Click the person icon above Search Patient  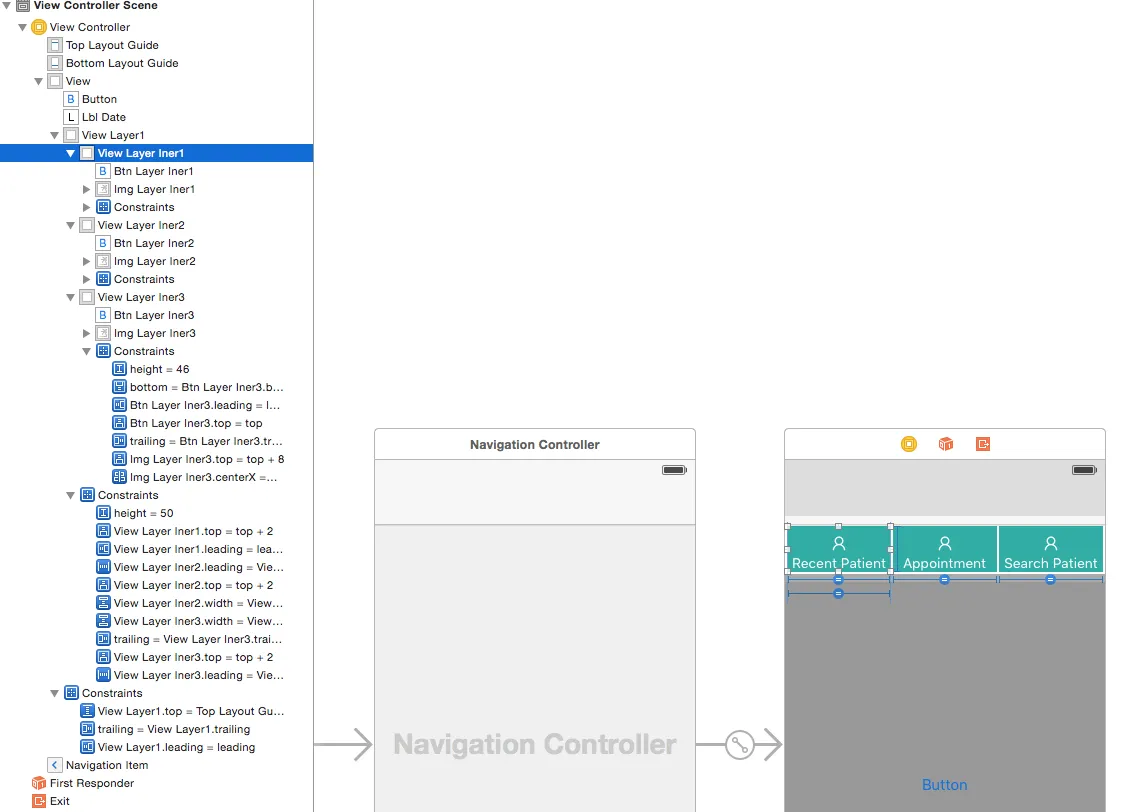(x=1051, y=544)
